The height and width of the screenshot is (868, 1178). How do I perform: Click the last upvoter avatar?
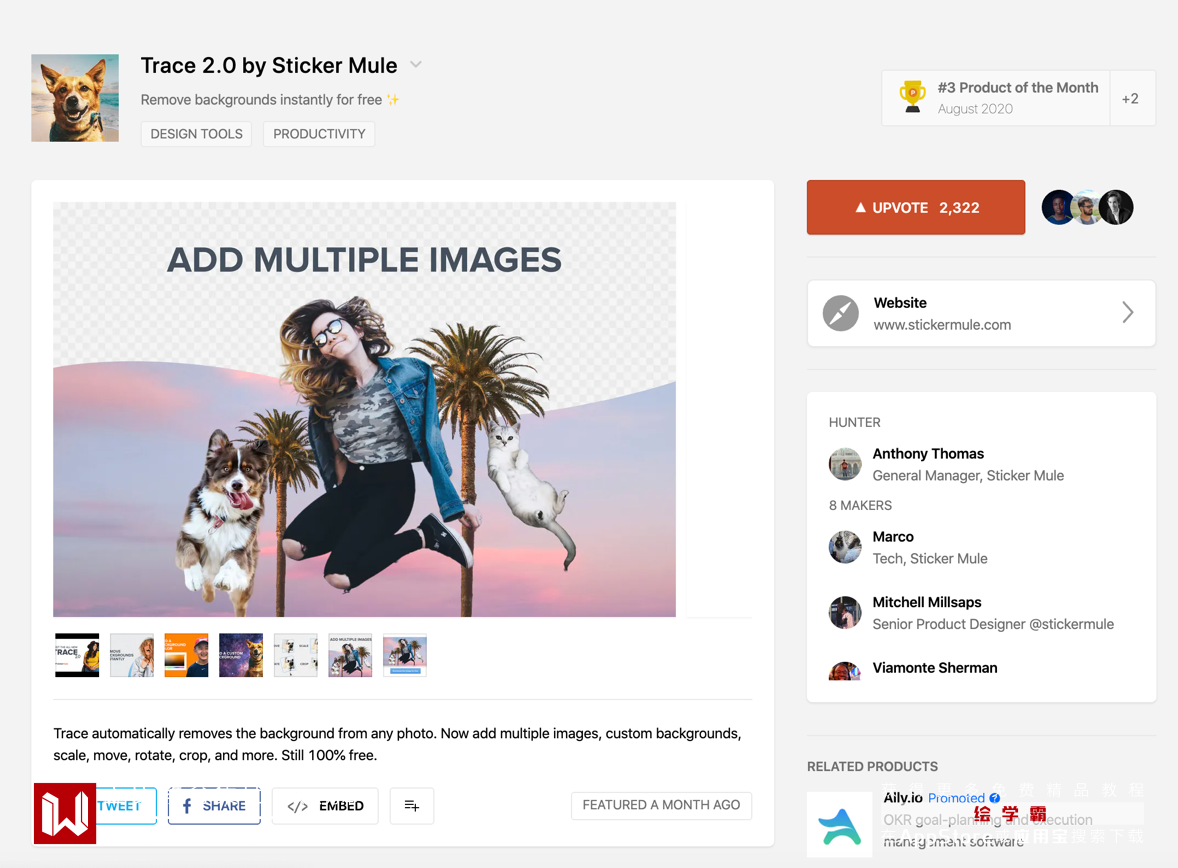(x=1116, y=207)
